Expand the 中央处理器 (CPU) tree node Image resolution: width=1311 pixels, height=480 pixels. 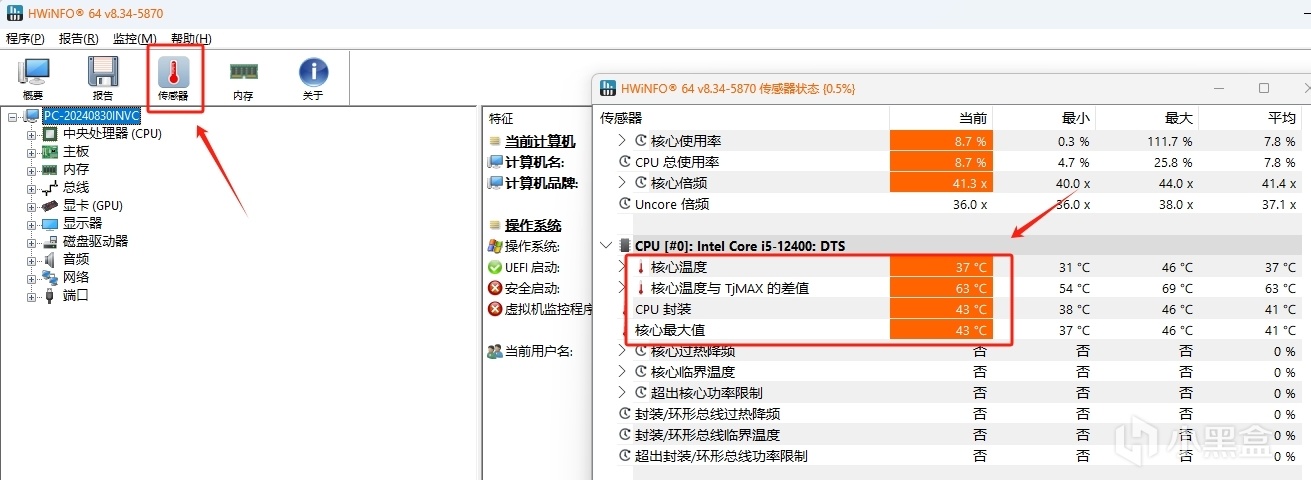(31, 133)
